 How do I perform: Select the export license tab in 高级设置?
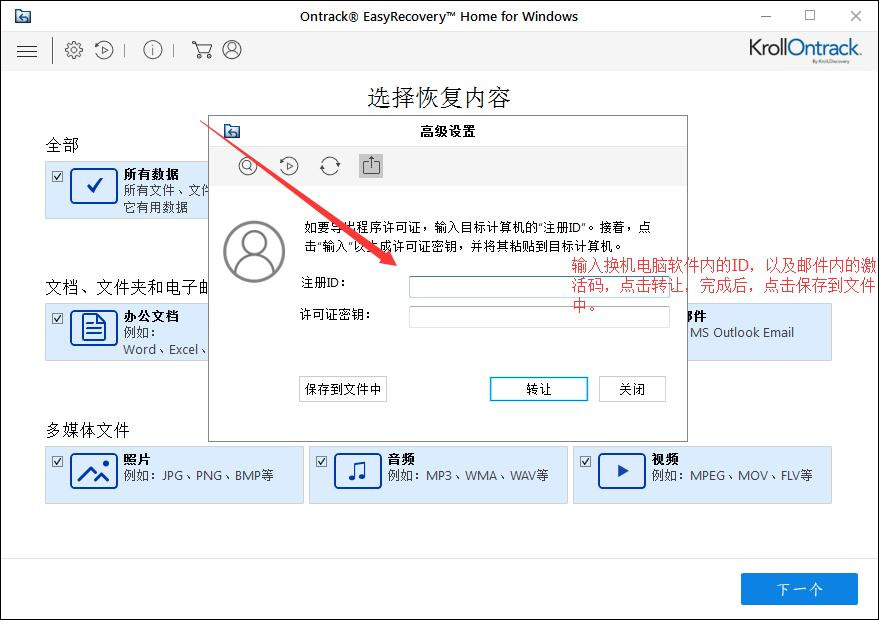(371, 166)
